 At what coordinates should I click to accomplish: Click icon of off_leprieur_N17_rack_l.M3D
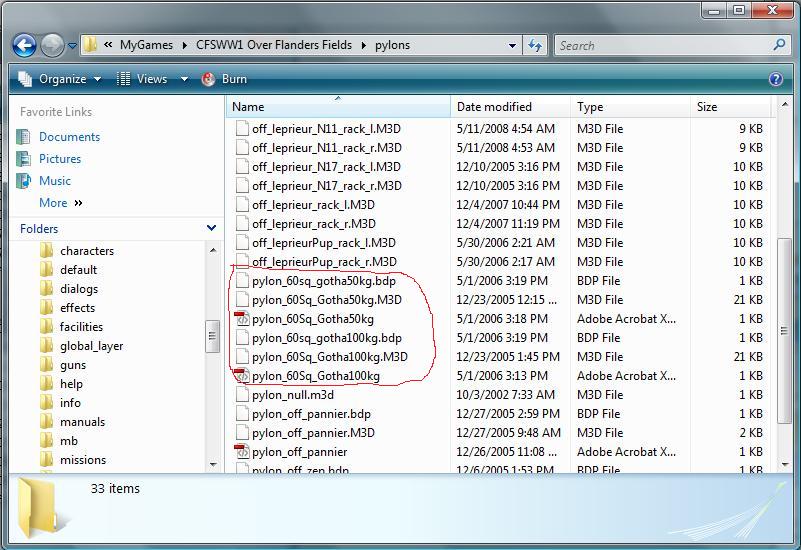tap(242, 166)
